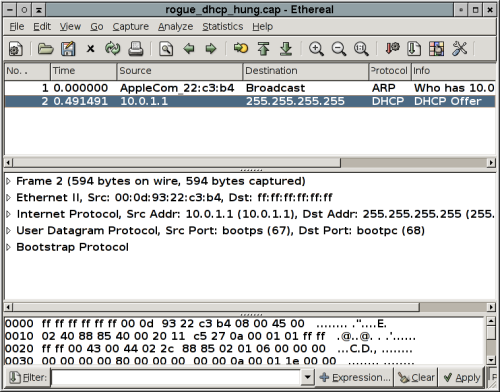Select packet 1 ARP Broadcast row

[250, 88]
